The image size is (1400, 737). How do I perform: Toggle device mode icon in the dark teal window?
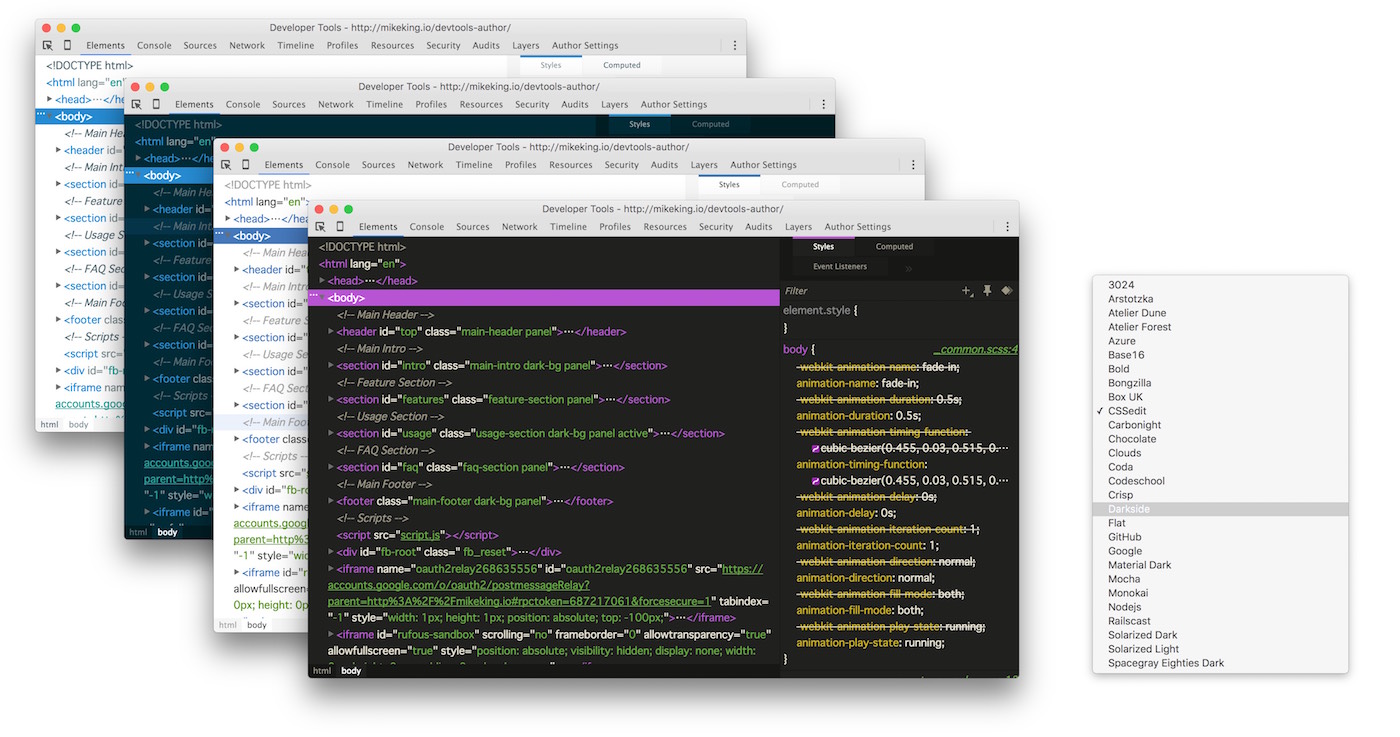click(156, 104)
